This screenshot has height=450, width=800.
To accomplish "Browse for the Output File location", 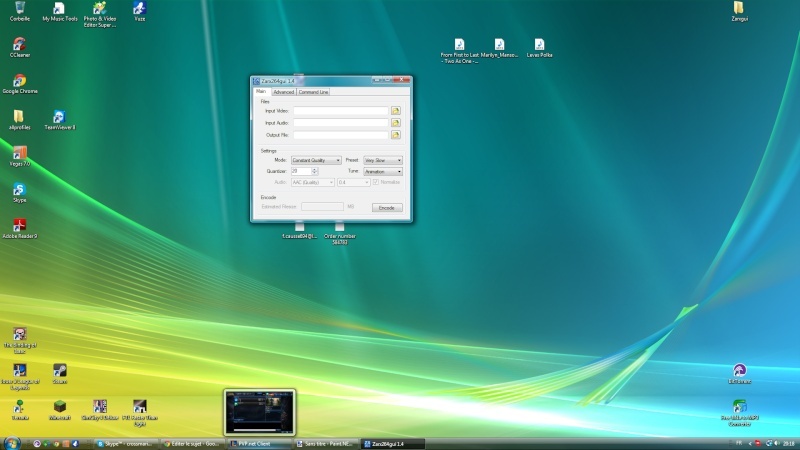I will point(395,135).
